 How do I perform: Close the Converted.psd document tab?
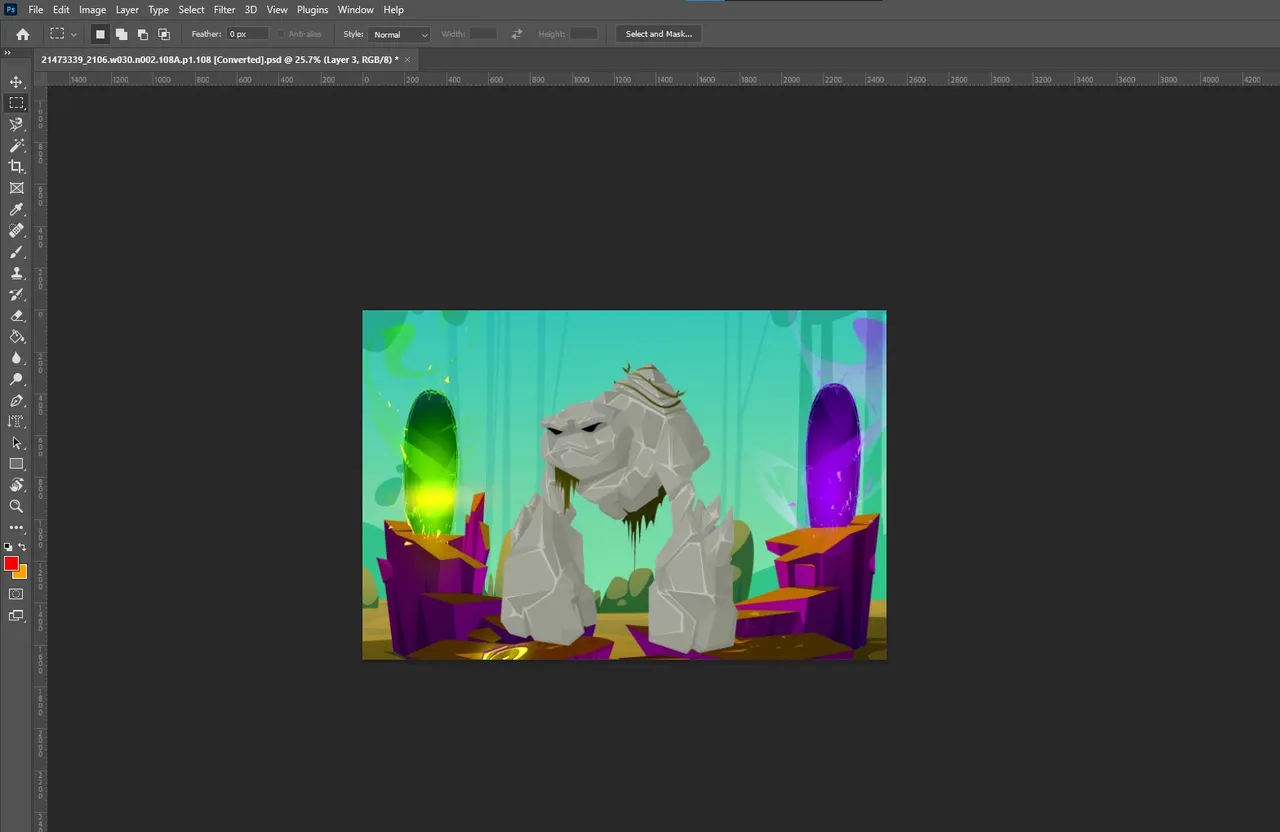point(407,60)
